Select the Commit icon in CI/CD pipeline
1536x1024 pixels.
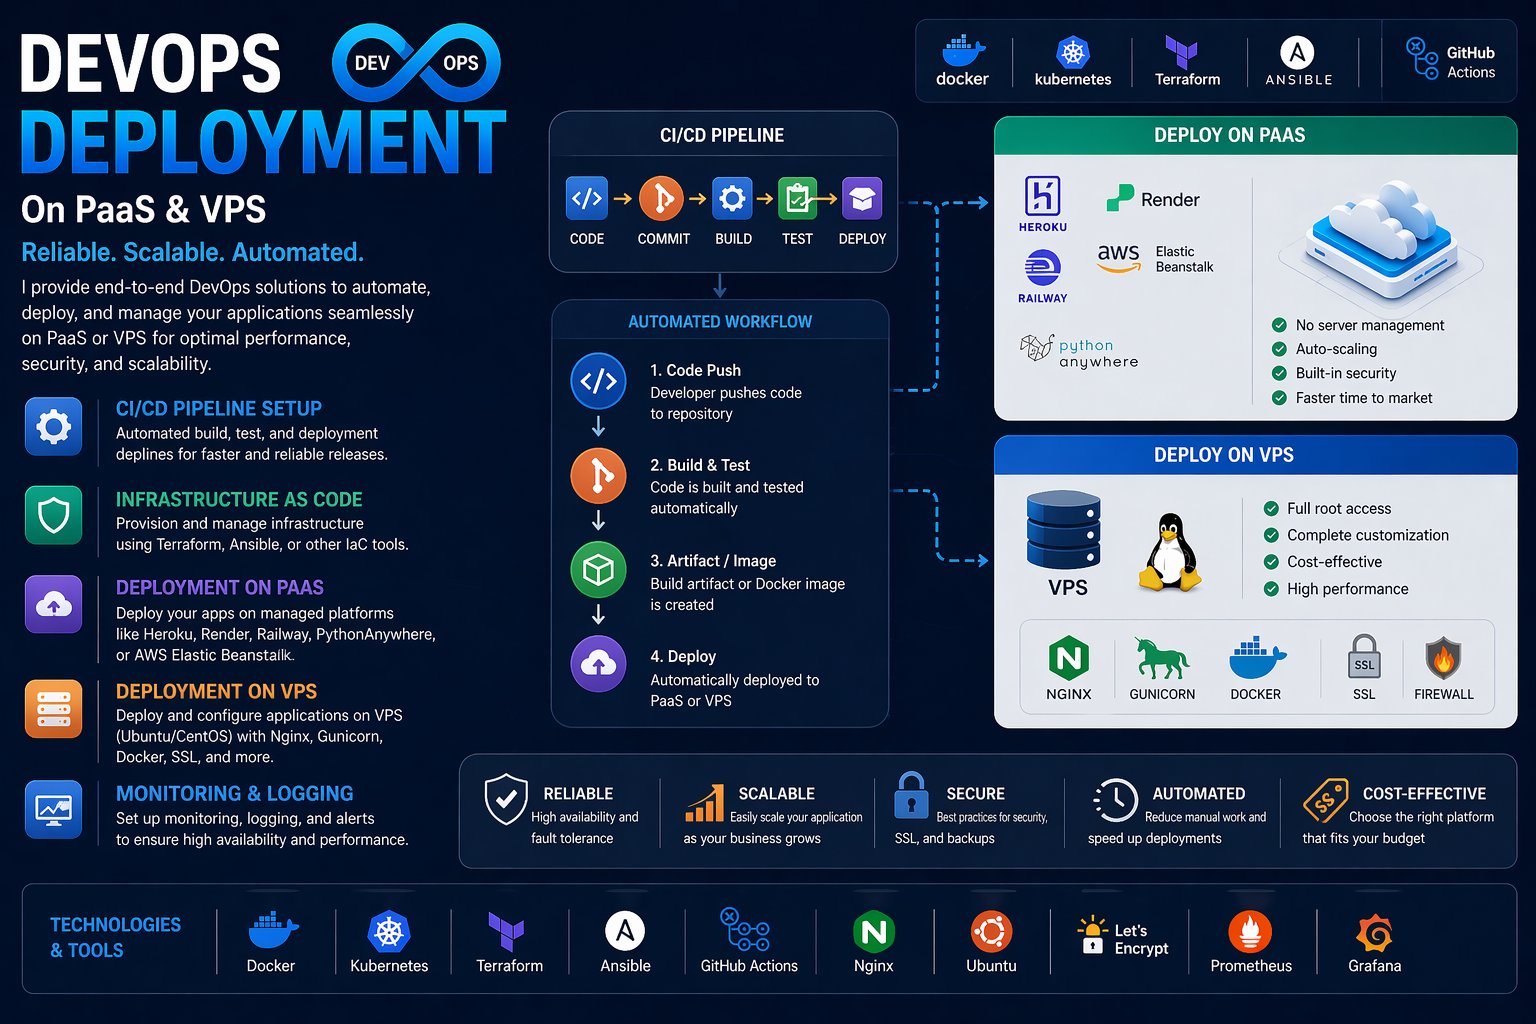(x=661, y=198)
